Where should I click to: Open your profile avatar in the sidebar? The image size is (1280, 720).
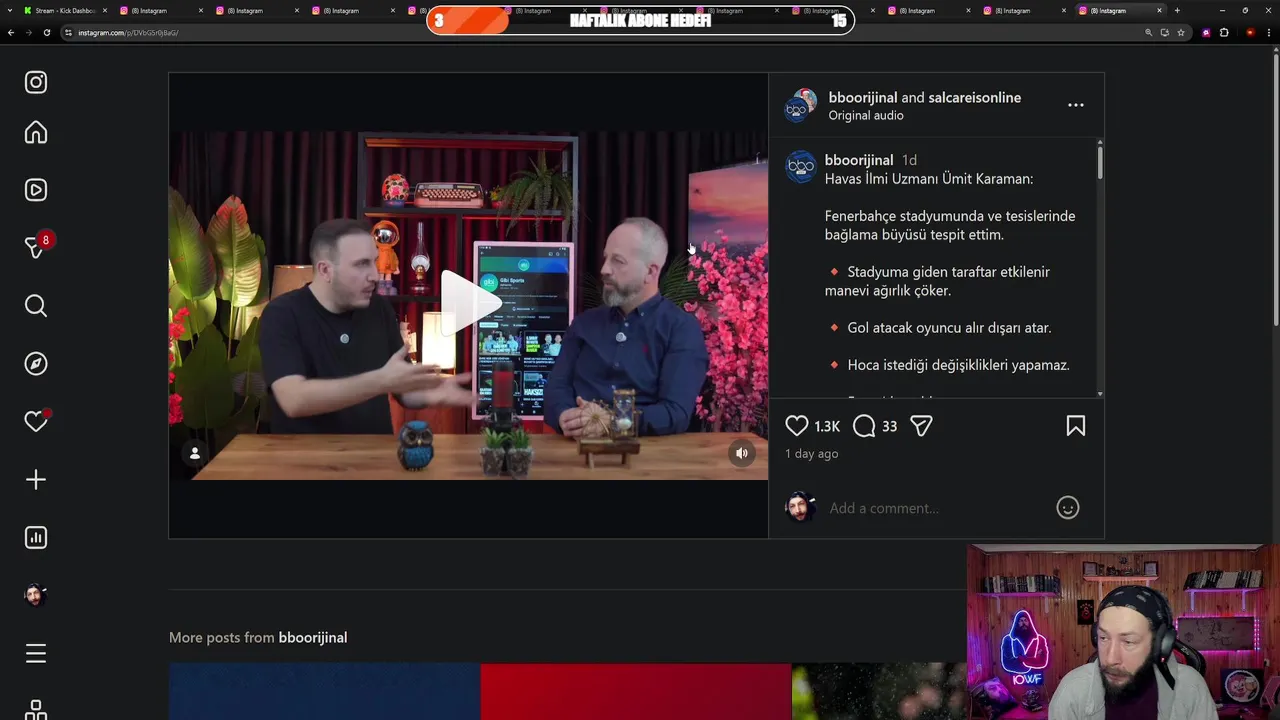click(36, 595)
